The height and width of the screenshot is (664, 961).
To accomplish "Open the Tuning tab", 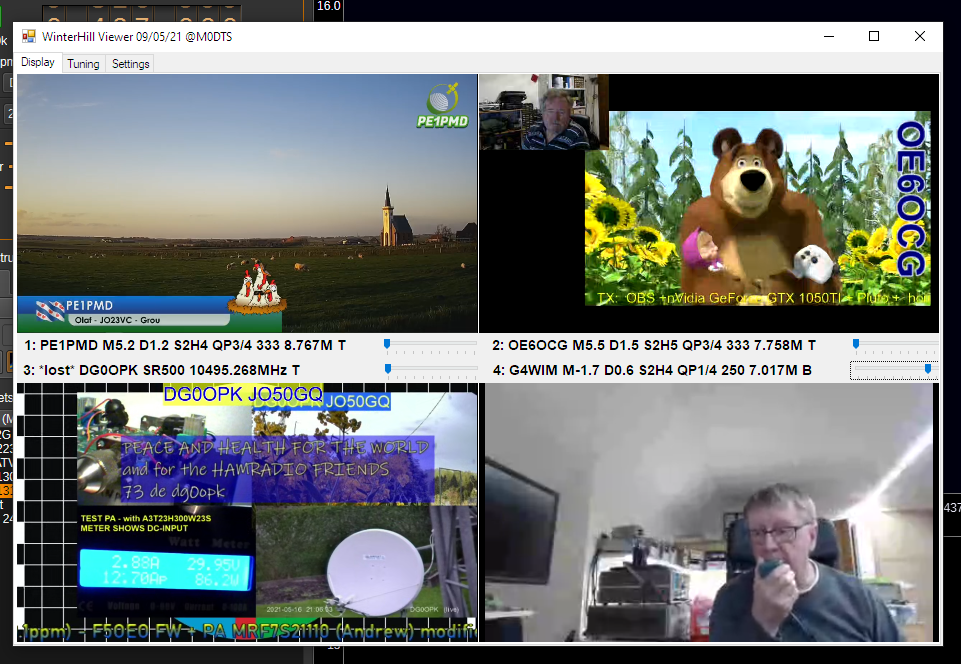I will [x=83, y=64].
